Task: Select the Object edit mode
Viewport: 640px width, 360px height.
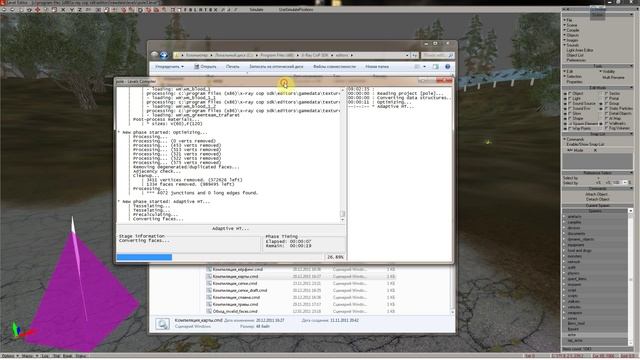Action: pos(576,93)
